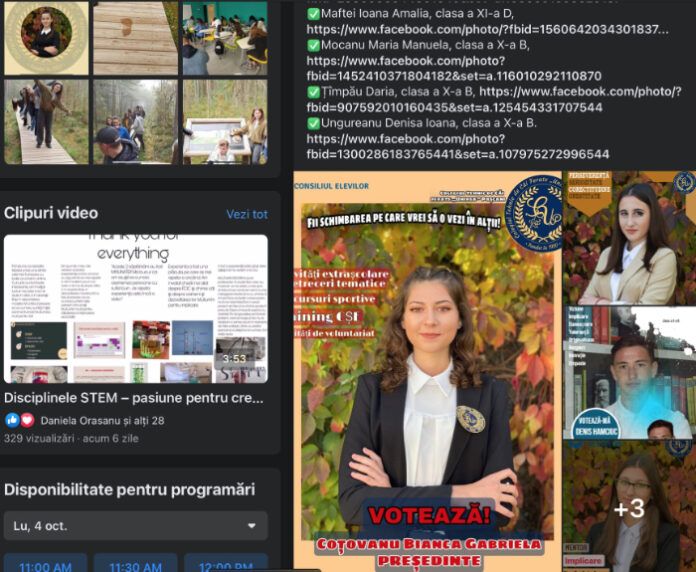
Task: Open the circular portrait photo thumbnail
Action: coord(46,37)
